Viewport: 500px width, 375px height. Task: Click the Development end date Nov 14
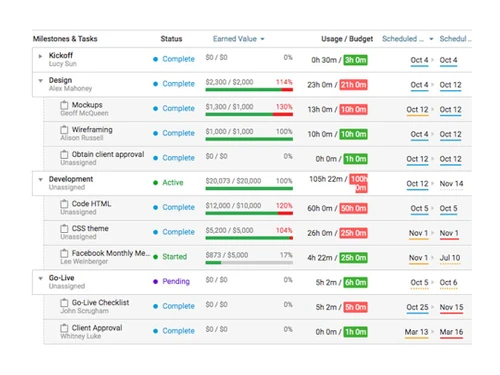[x=451, y=184]
